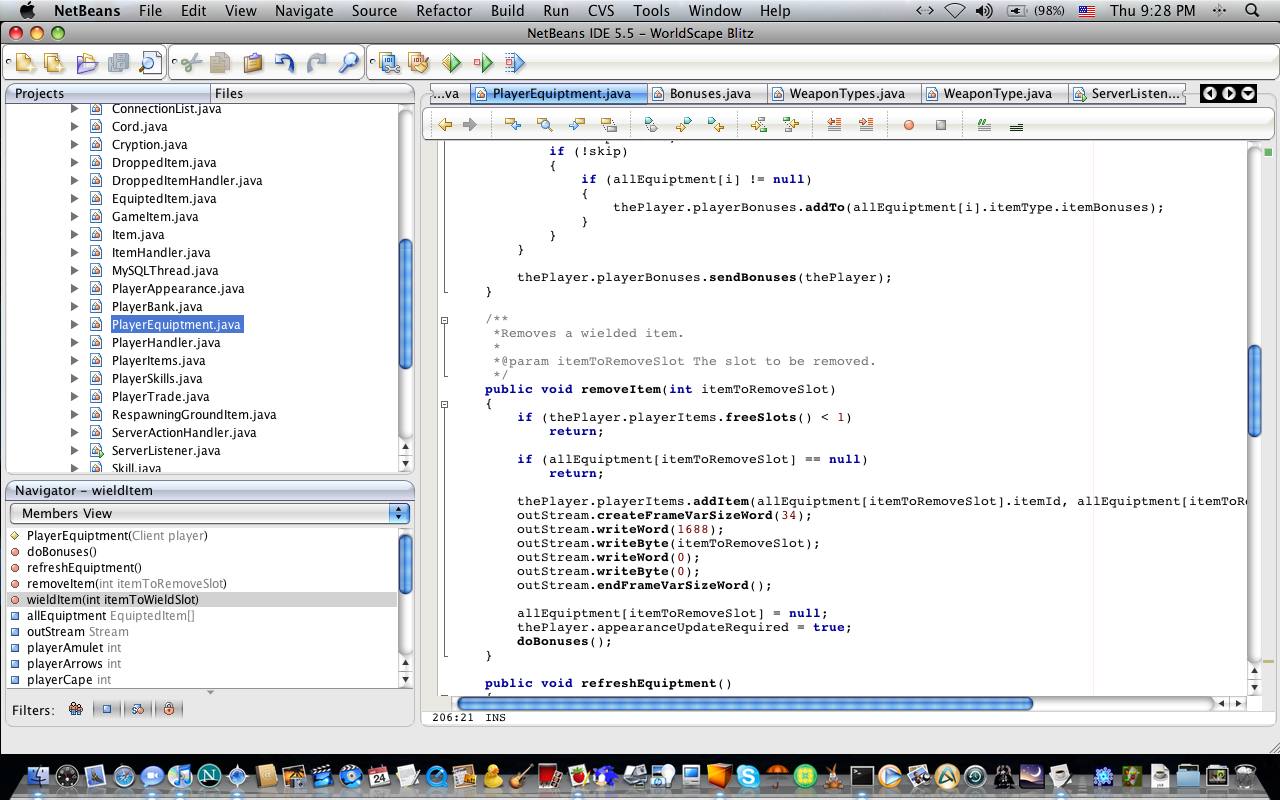The width and height of the screenshot is (1280, 800).
Task: Expand the Cord.java tree node
Action: pos(75,127)
